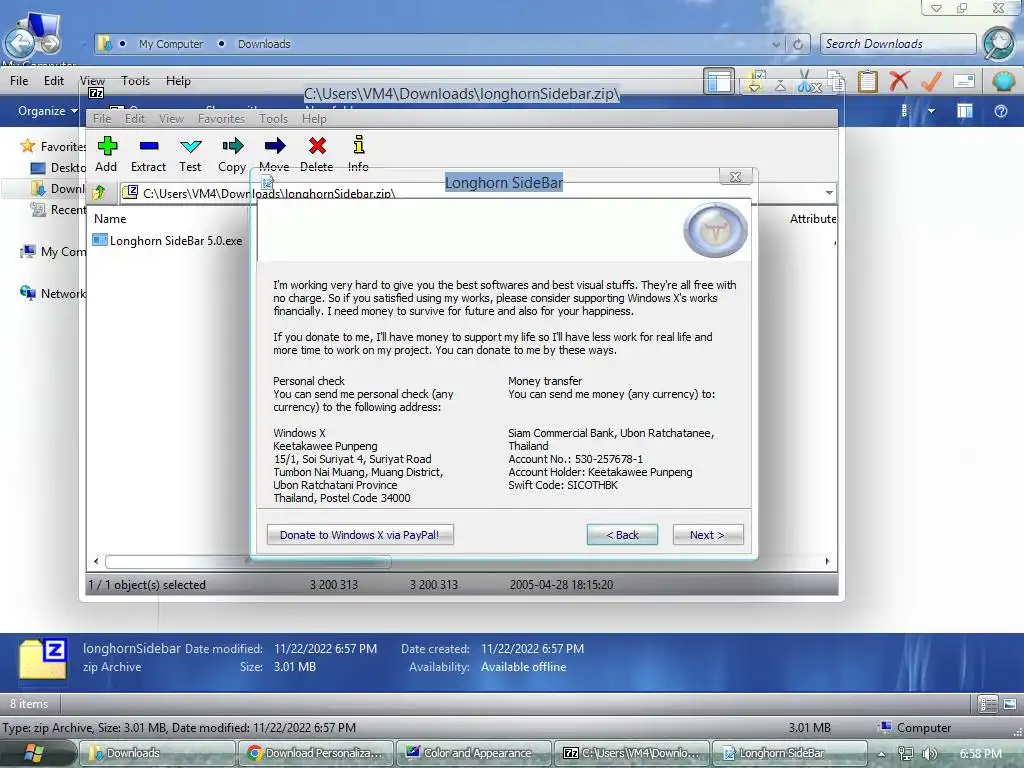Click the scissors Cut toolbar icon

point(808,82)
